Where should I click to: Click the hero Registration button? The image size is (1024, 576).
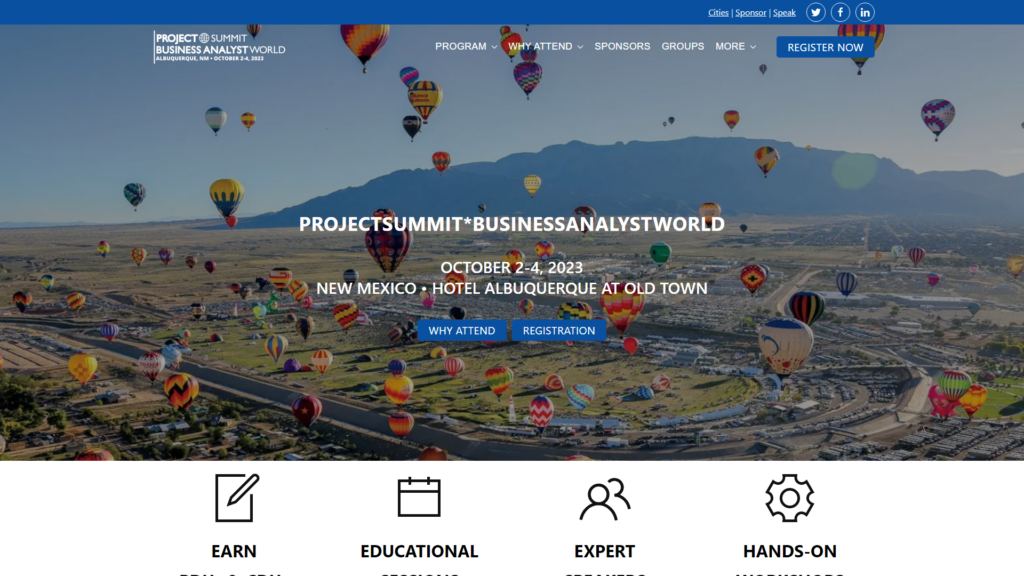tap(559, 330)
